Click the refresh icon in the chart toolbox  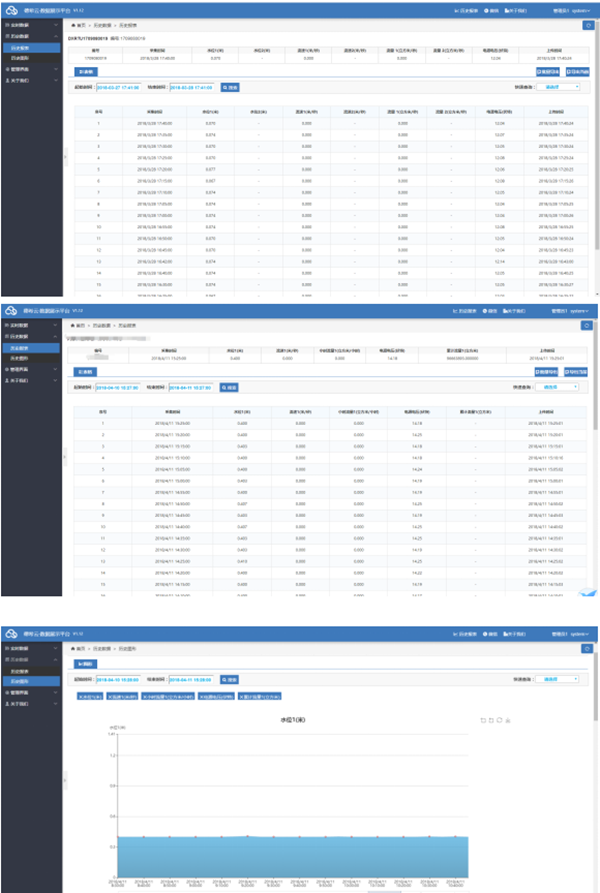(499, 719)
